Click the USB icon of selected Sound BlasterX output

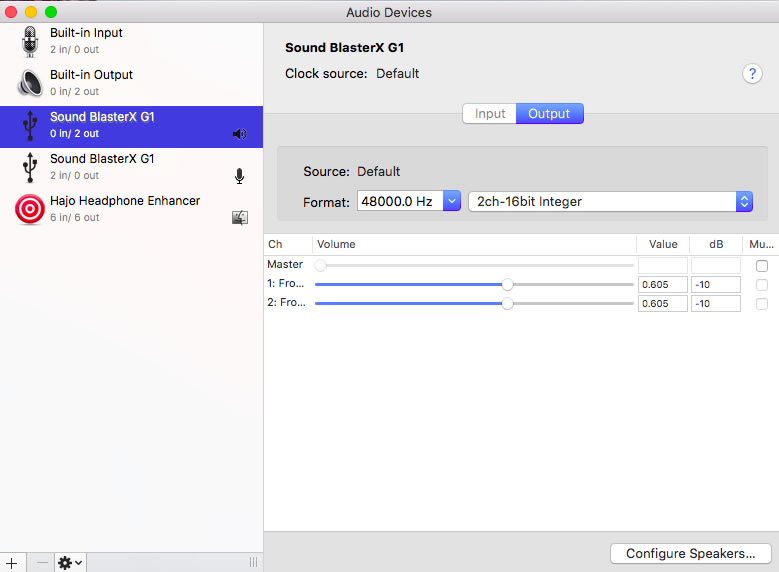point(29,125)
